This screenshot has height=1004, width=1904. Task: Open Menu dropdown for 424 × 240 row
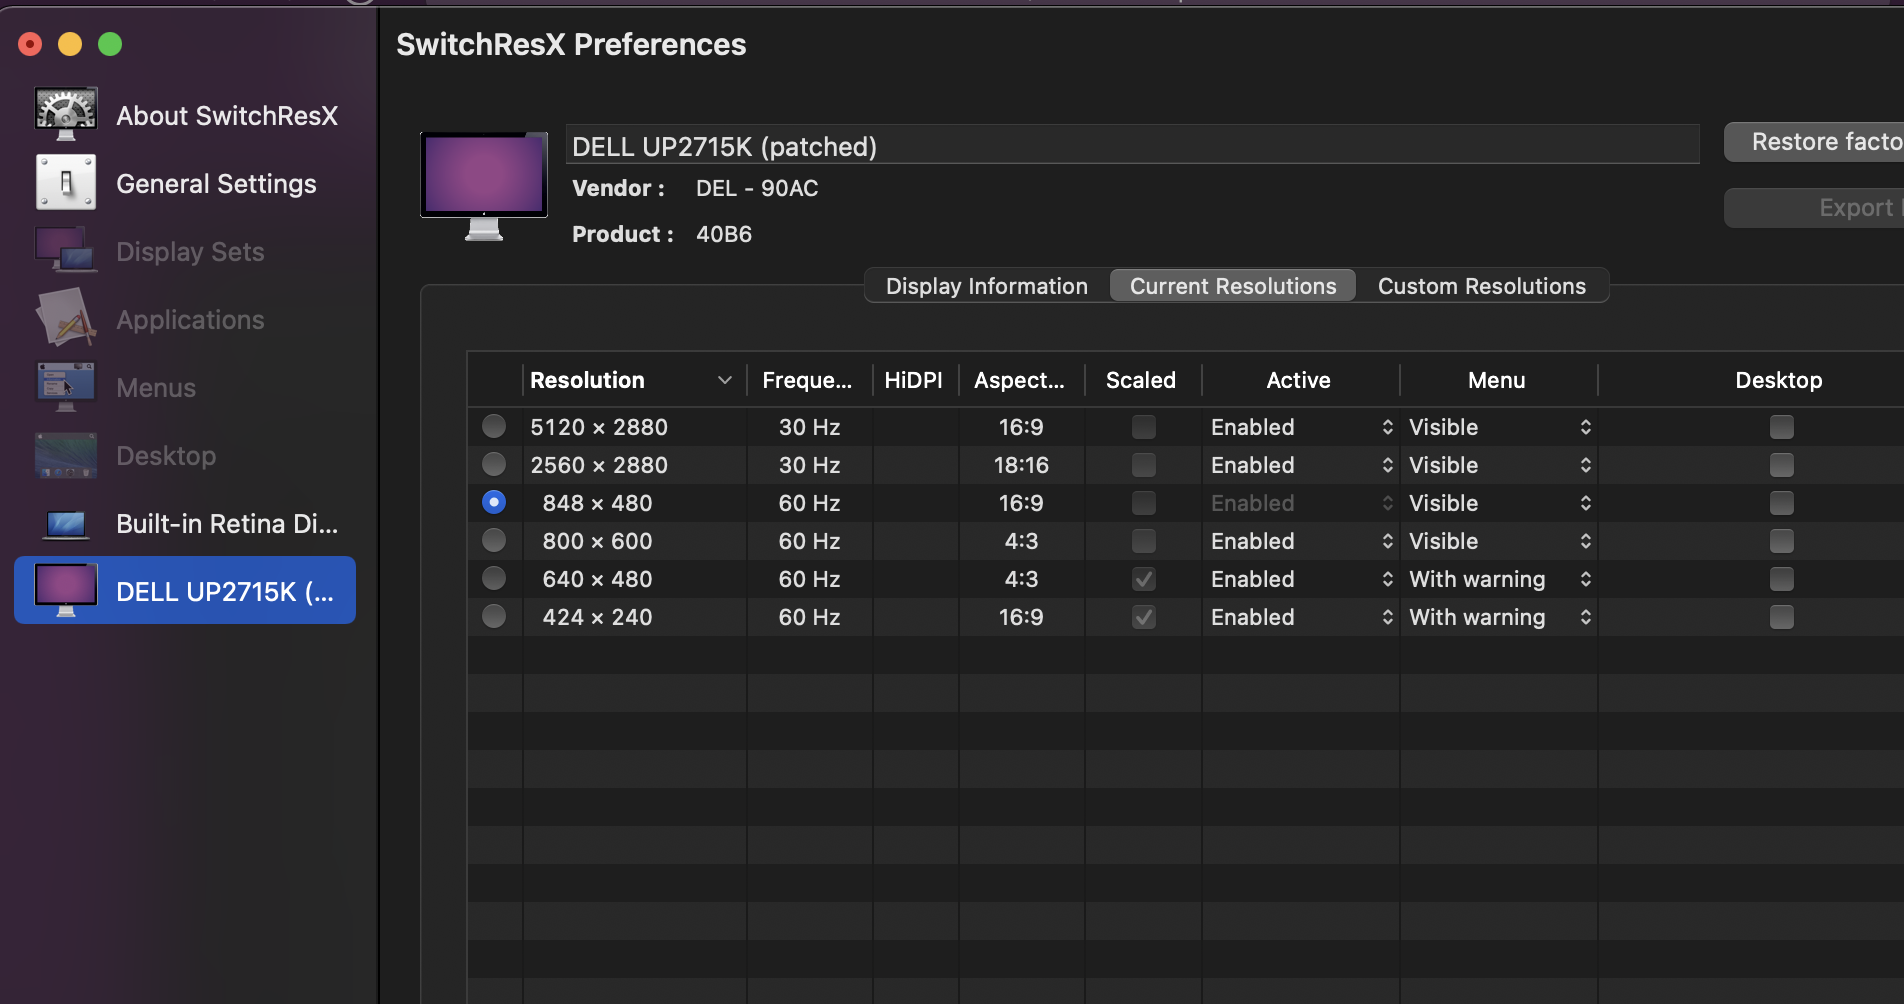click(x=1499, y=617)
